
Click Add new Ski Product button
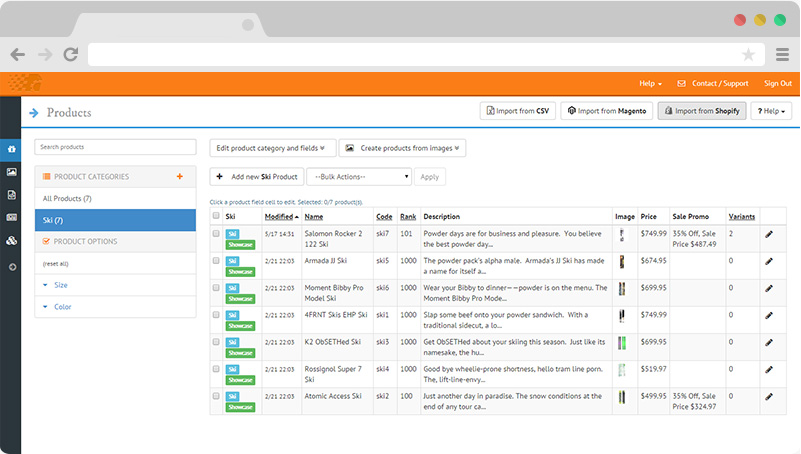pos(257,177)
